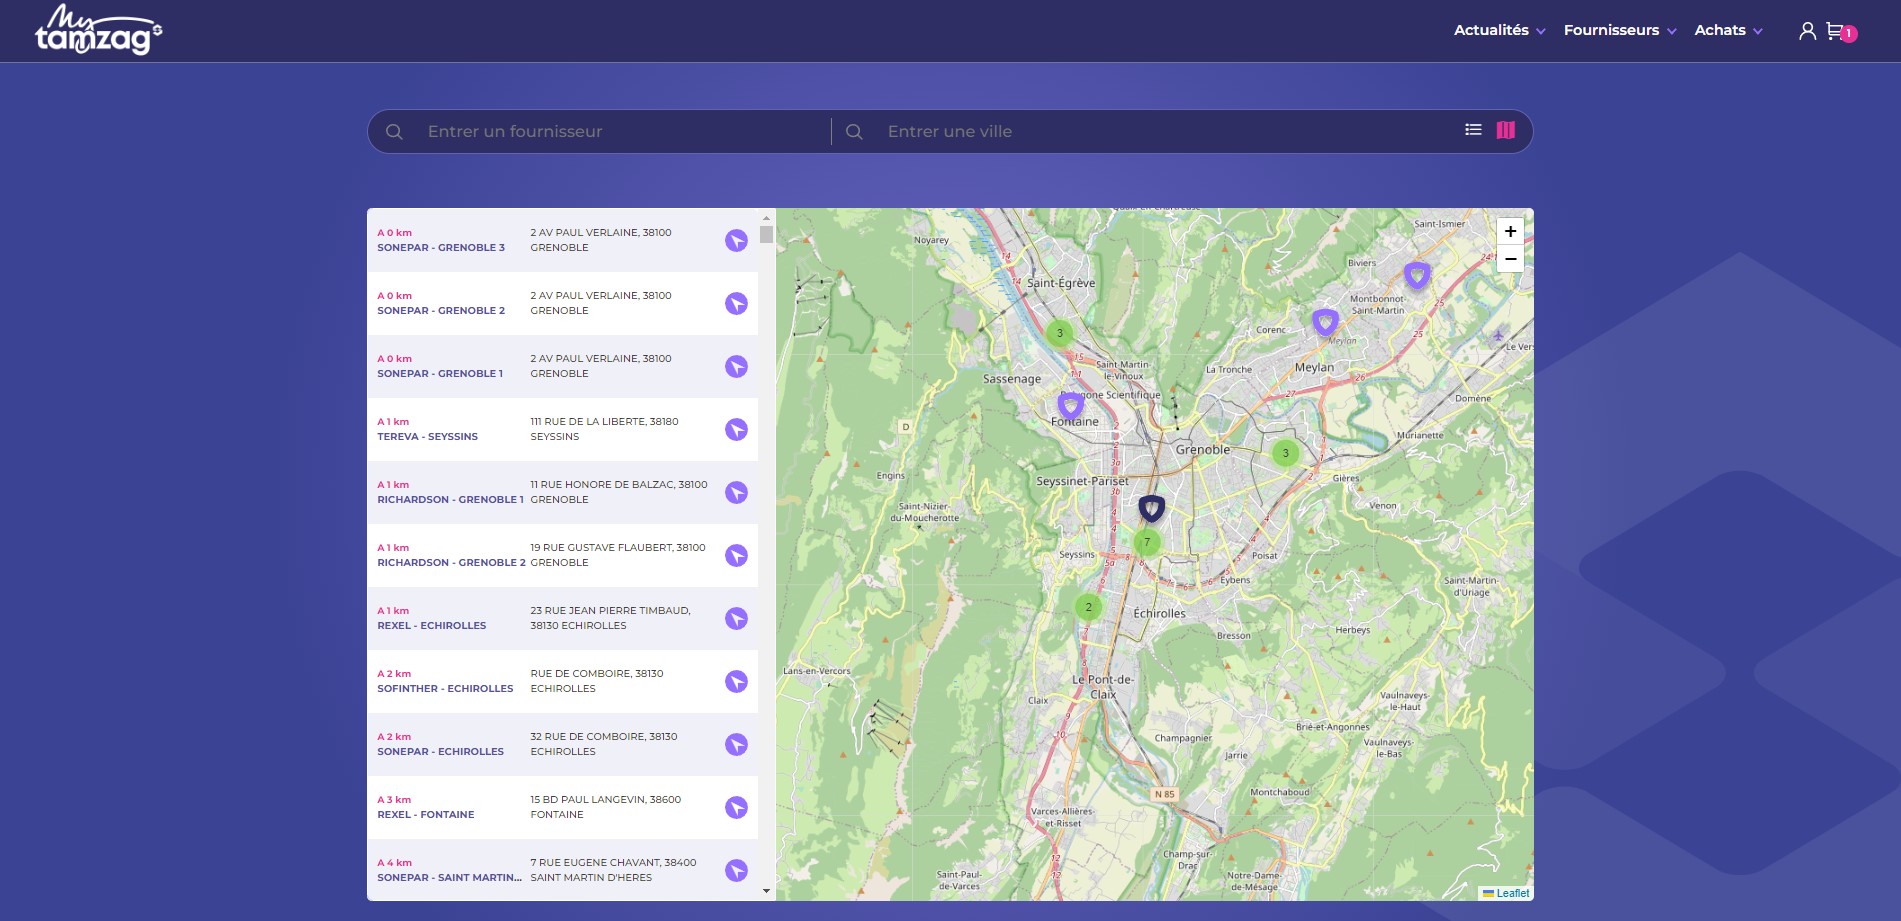Screen dimensions: 1901x921
Task: Click the supplier list scrollbar thumb
Action: (766, 235)
